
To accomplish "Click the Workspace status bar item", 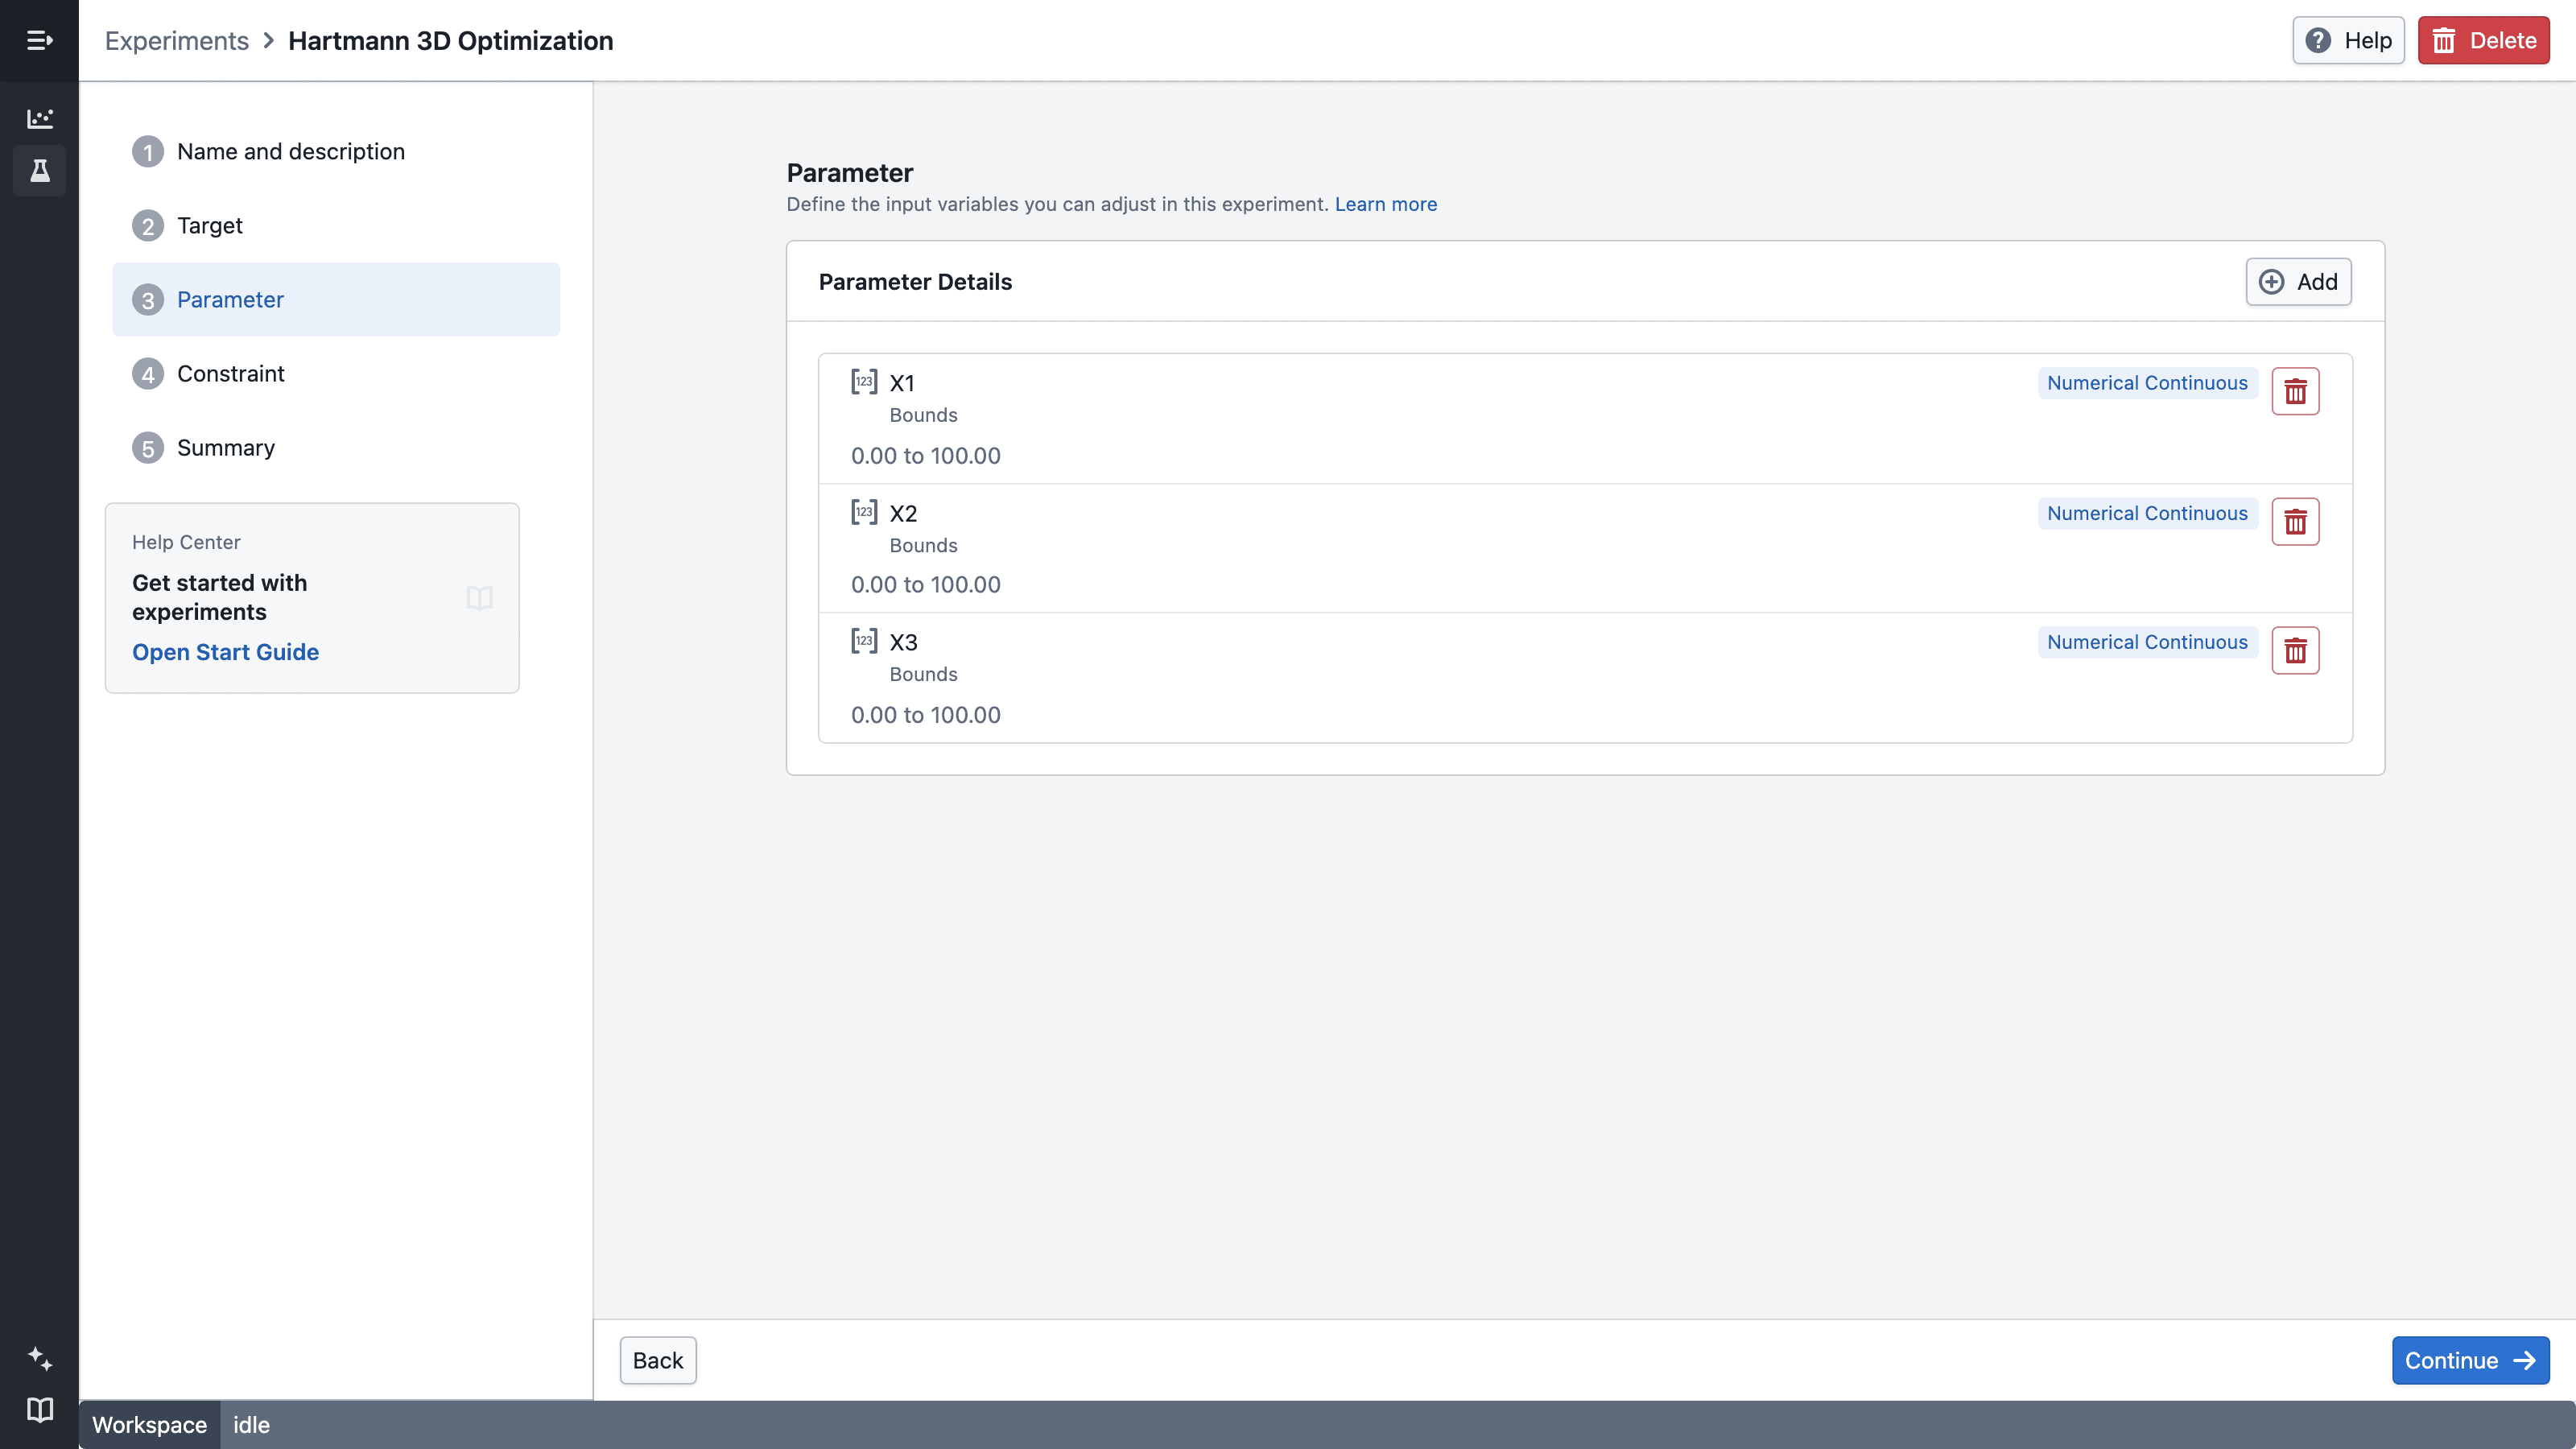I will [x=150, y=1425].
